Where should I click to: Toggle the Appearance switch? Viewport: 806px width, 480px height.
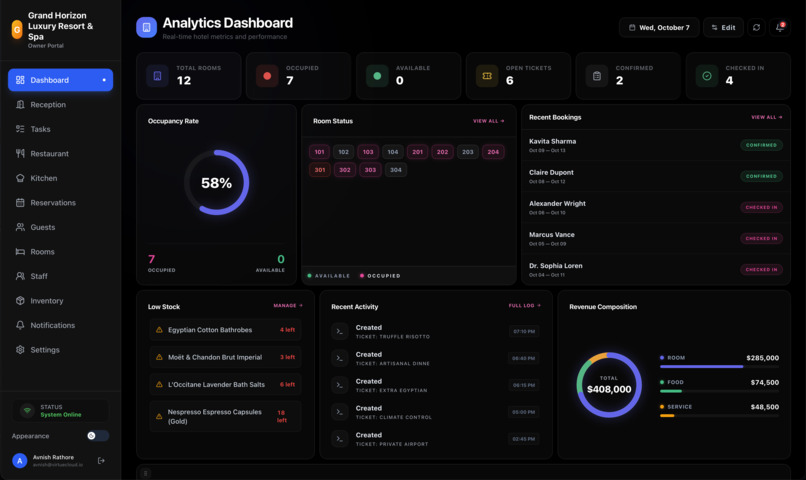(x=98, y=436)
